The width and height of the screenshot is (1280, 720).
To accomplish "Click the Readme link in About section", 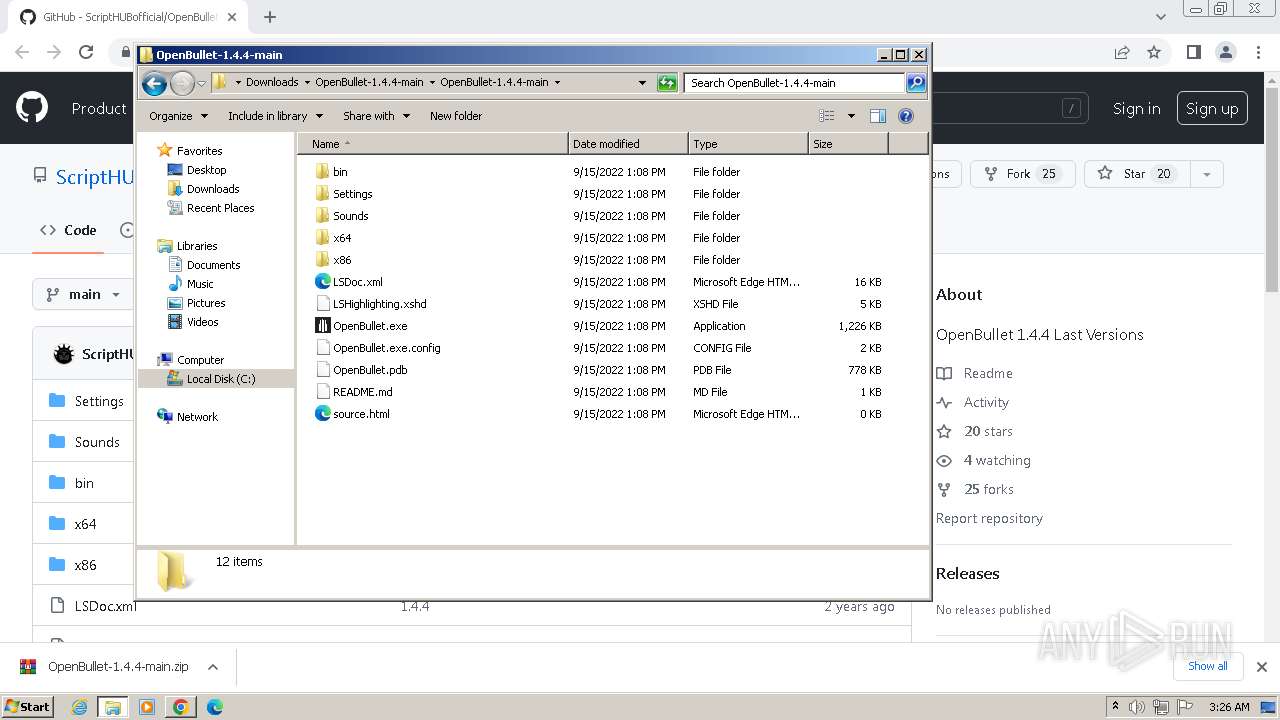I will (x=988, y=373).
